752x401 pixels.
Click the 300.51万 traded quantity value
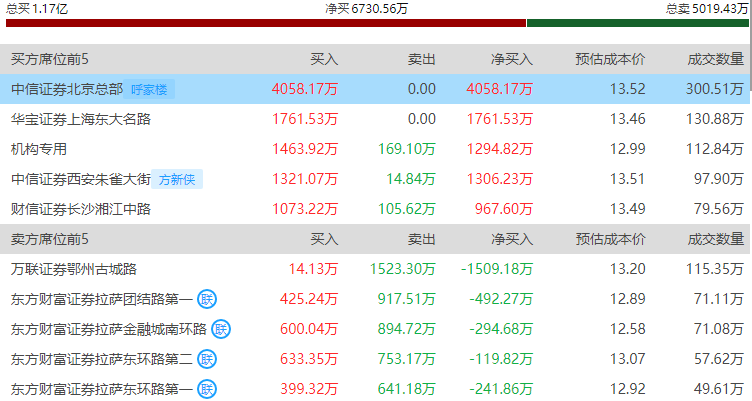tap(715, 89)
